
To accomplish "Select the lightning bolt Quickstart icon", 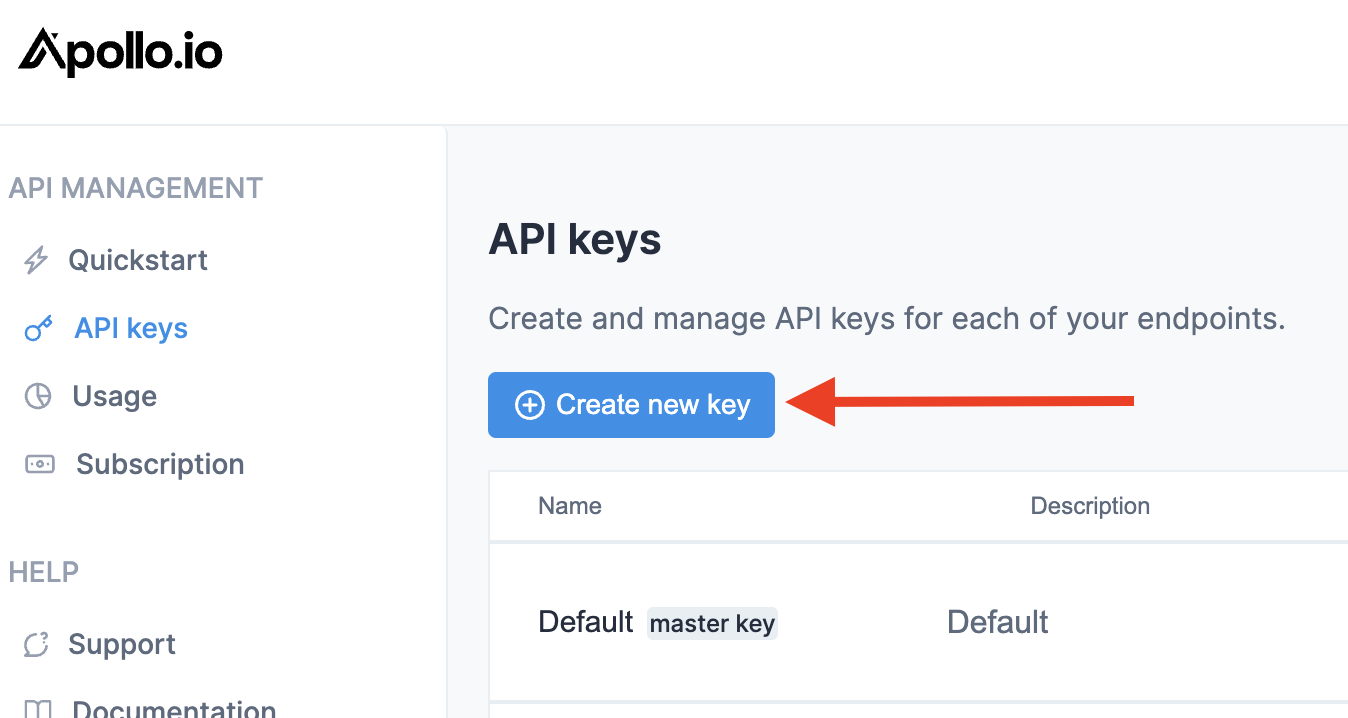I will pyautogui.click(x=37, y=259).
